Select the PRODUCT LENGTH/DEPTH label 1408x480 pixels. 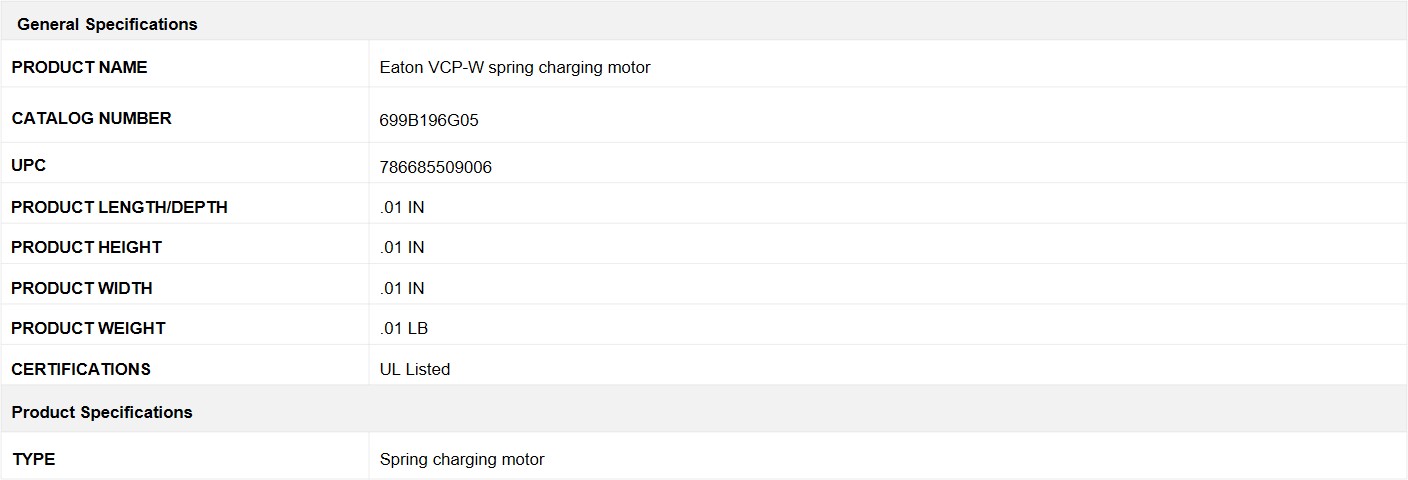(x=119, y=207)
